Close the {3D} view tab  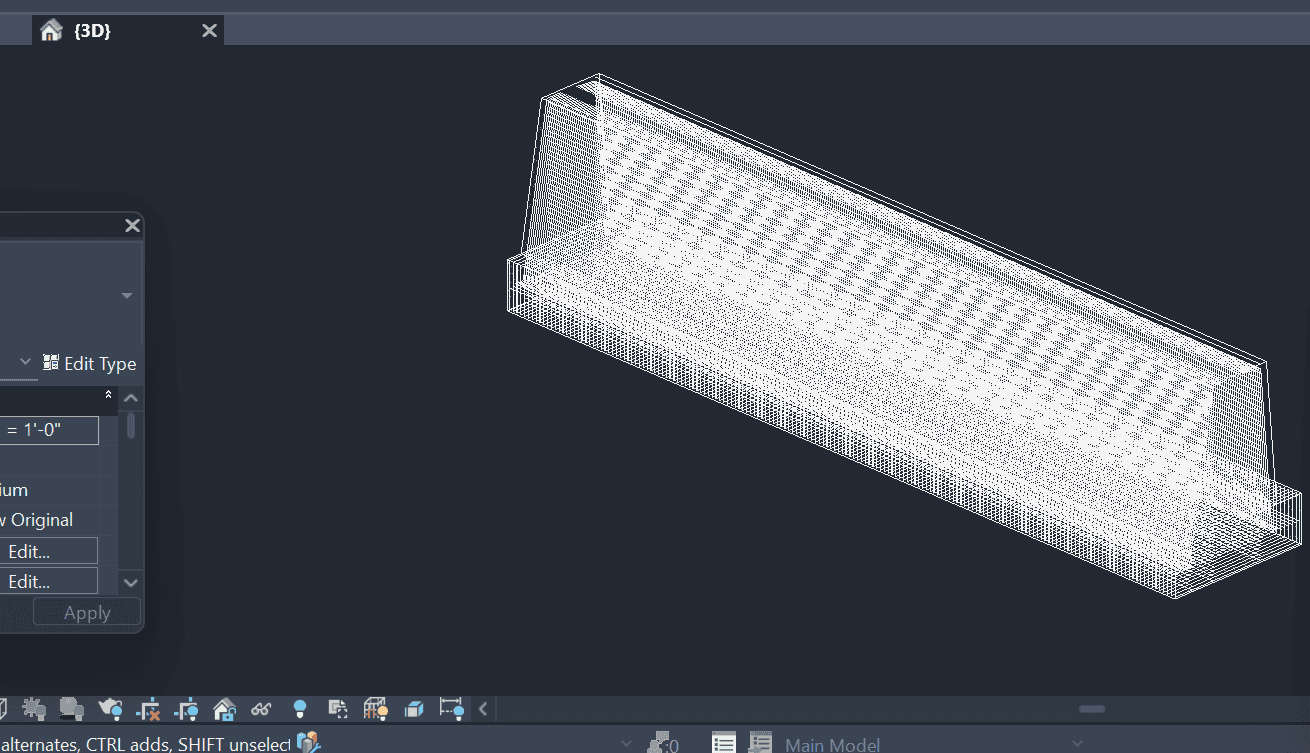209,31
